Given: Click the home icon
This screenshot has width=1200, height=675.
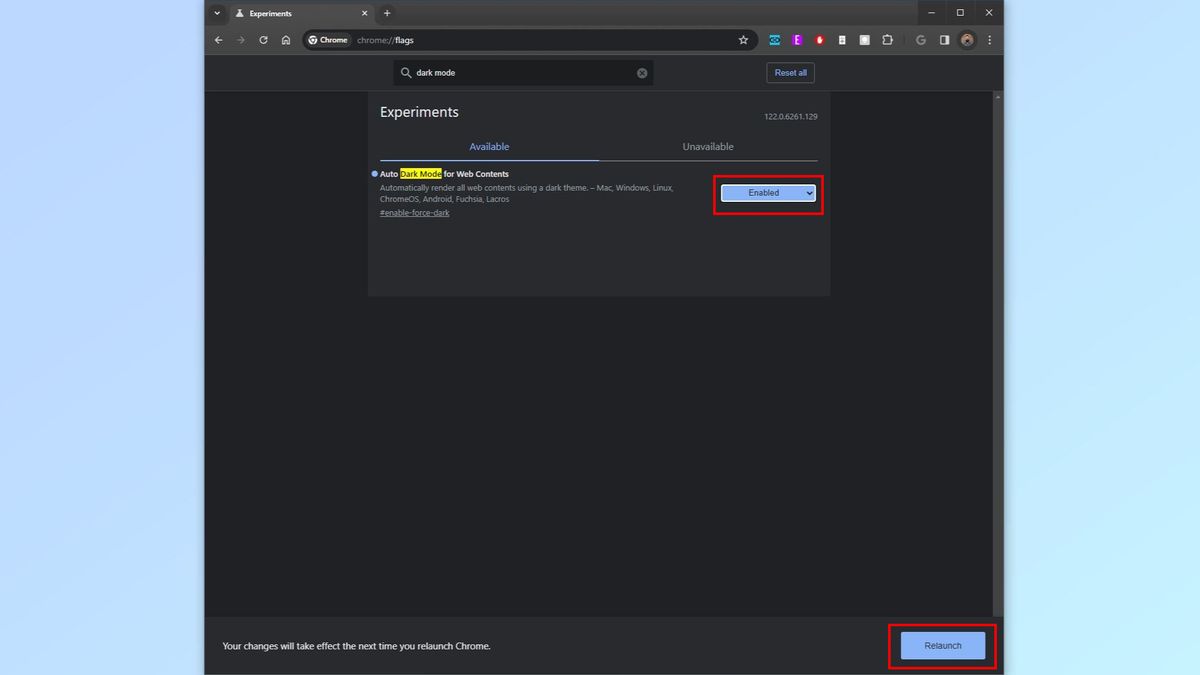Looking at the screenshot, I should coord(286,40).
